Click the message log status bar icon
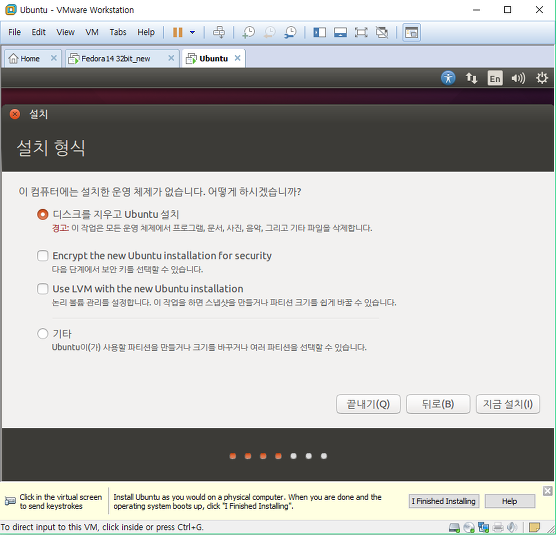The image size is (556, 535). (x=534, y=528)
